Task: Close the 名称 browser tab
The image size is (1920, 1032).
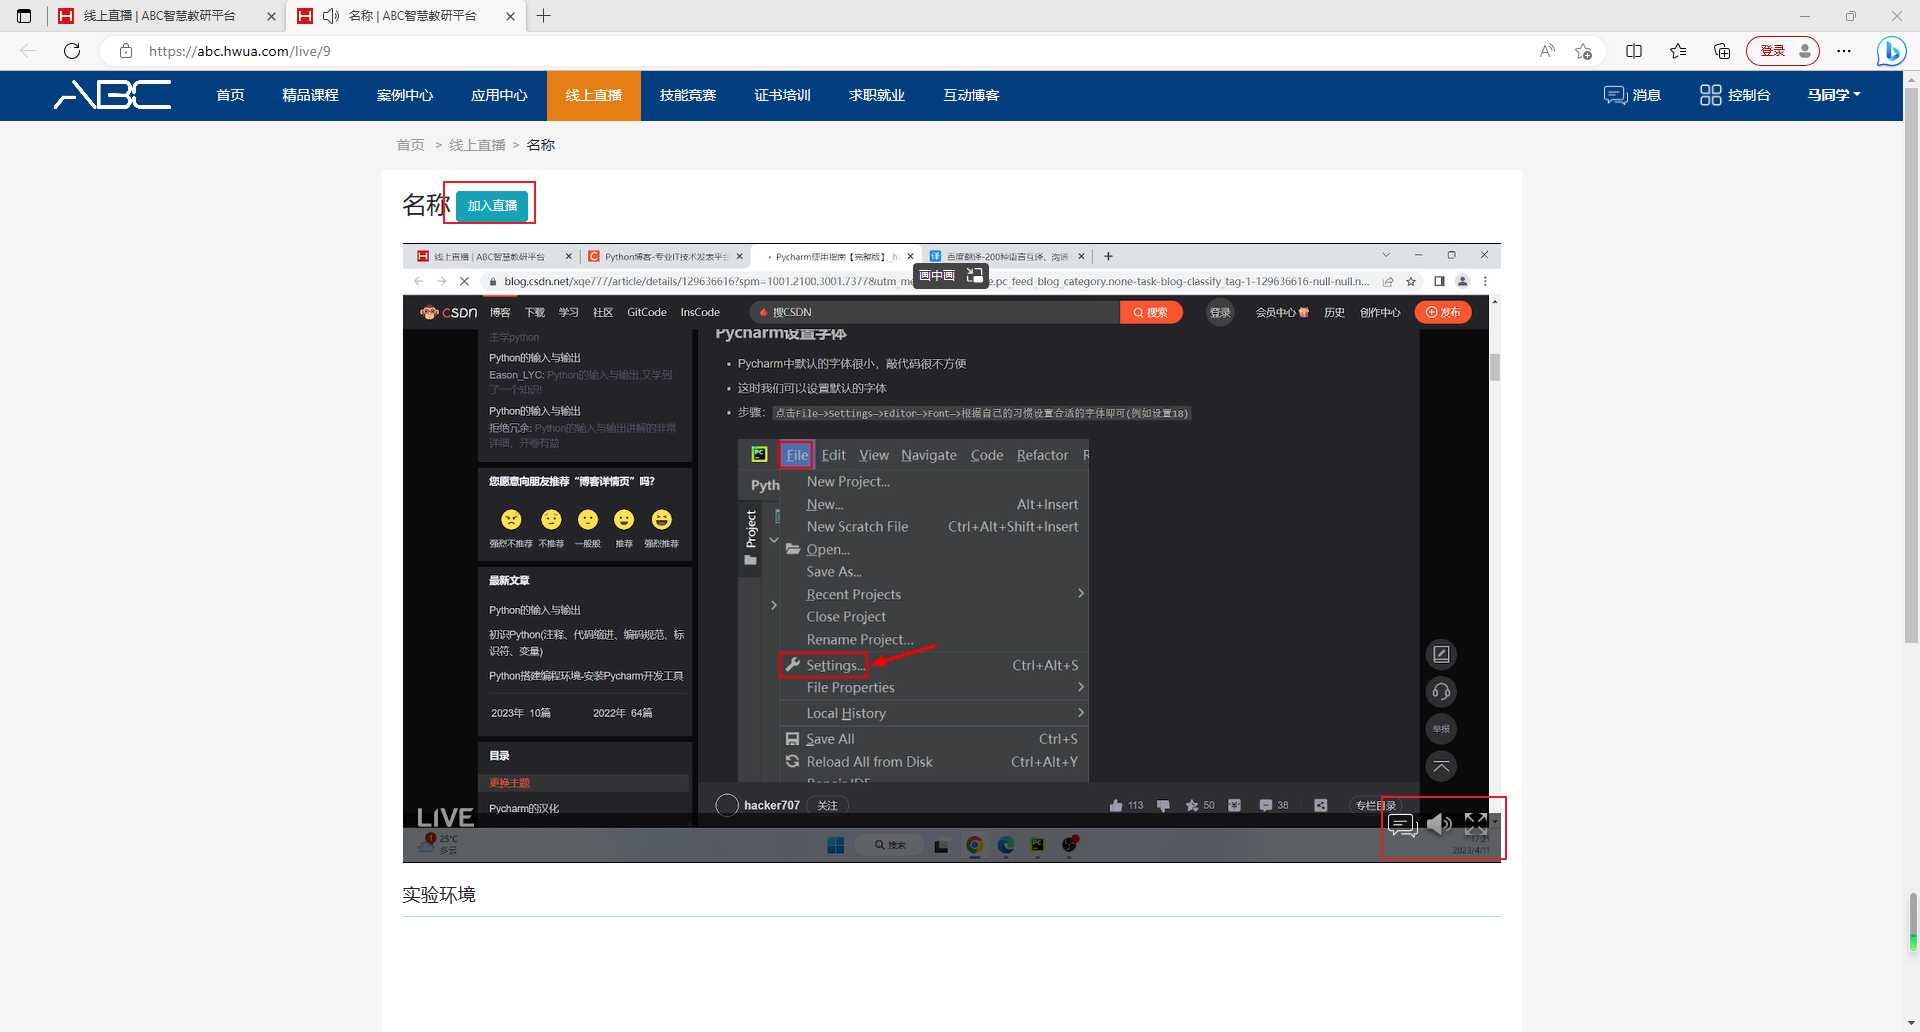Action: 510,16
